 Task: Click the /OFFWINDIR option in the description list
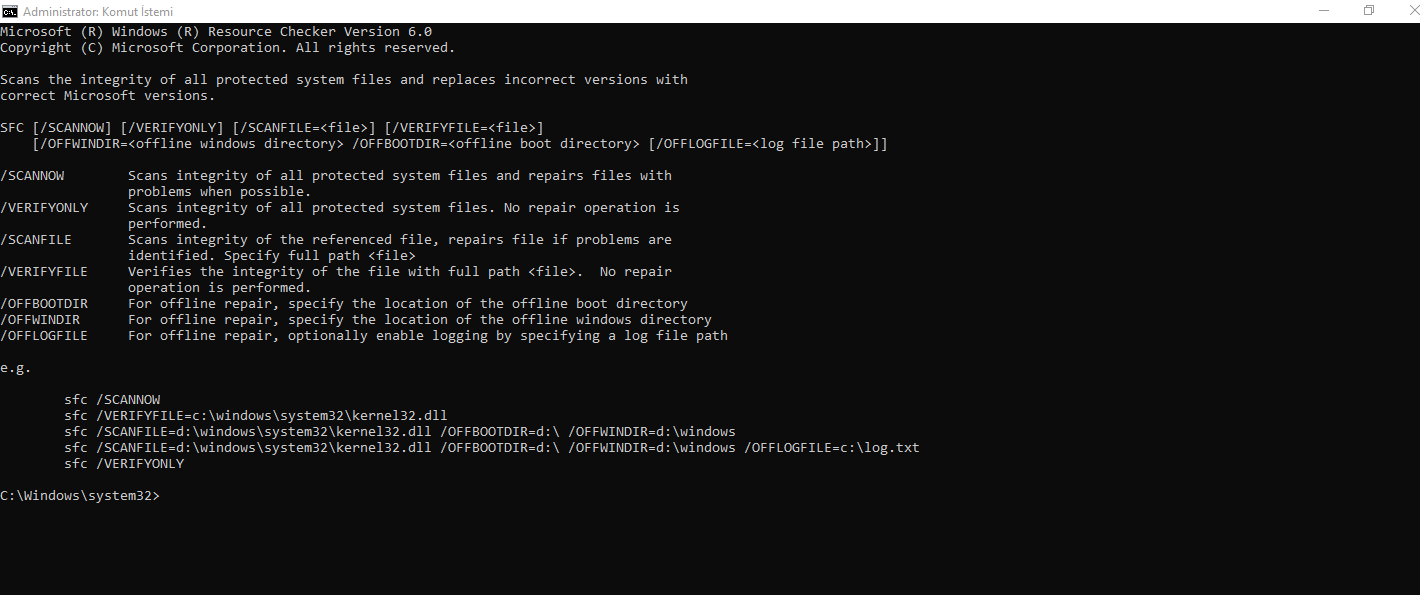pyautogui.click(x=40, y=320)
